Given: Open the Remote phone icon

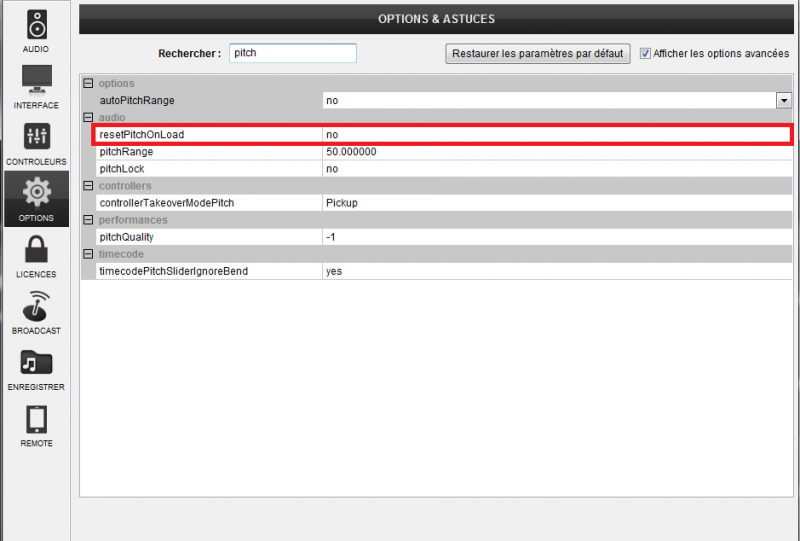Looking at the screenshot, I should tap(36, 420).
